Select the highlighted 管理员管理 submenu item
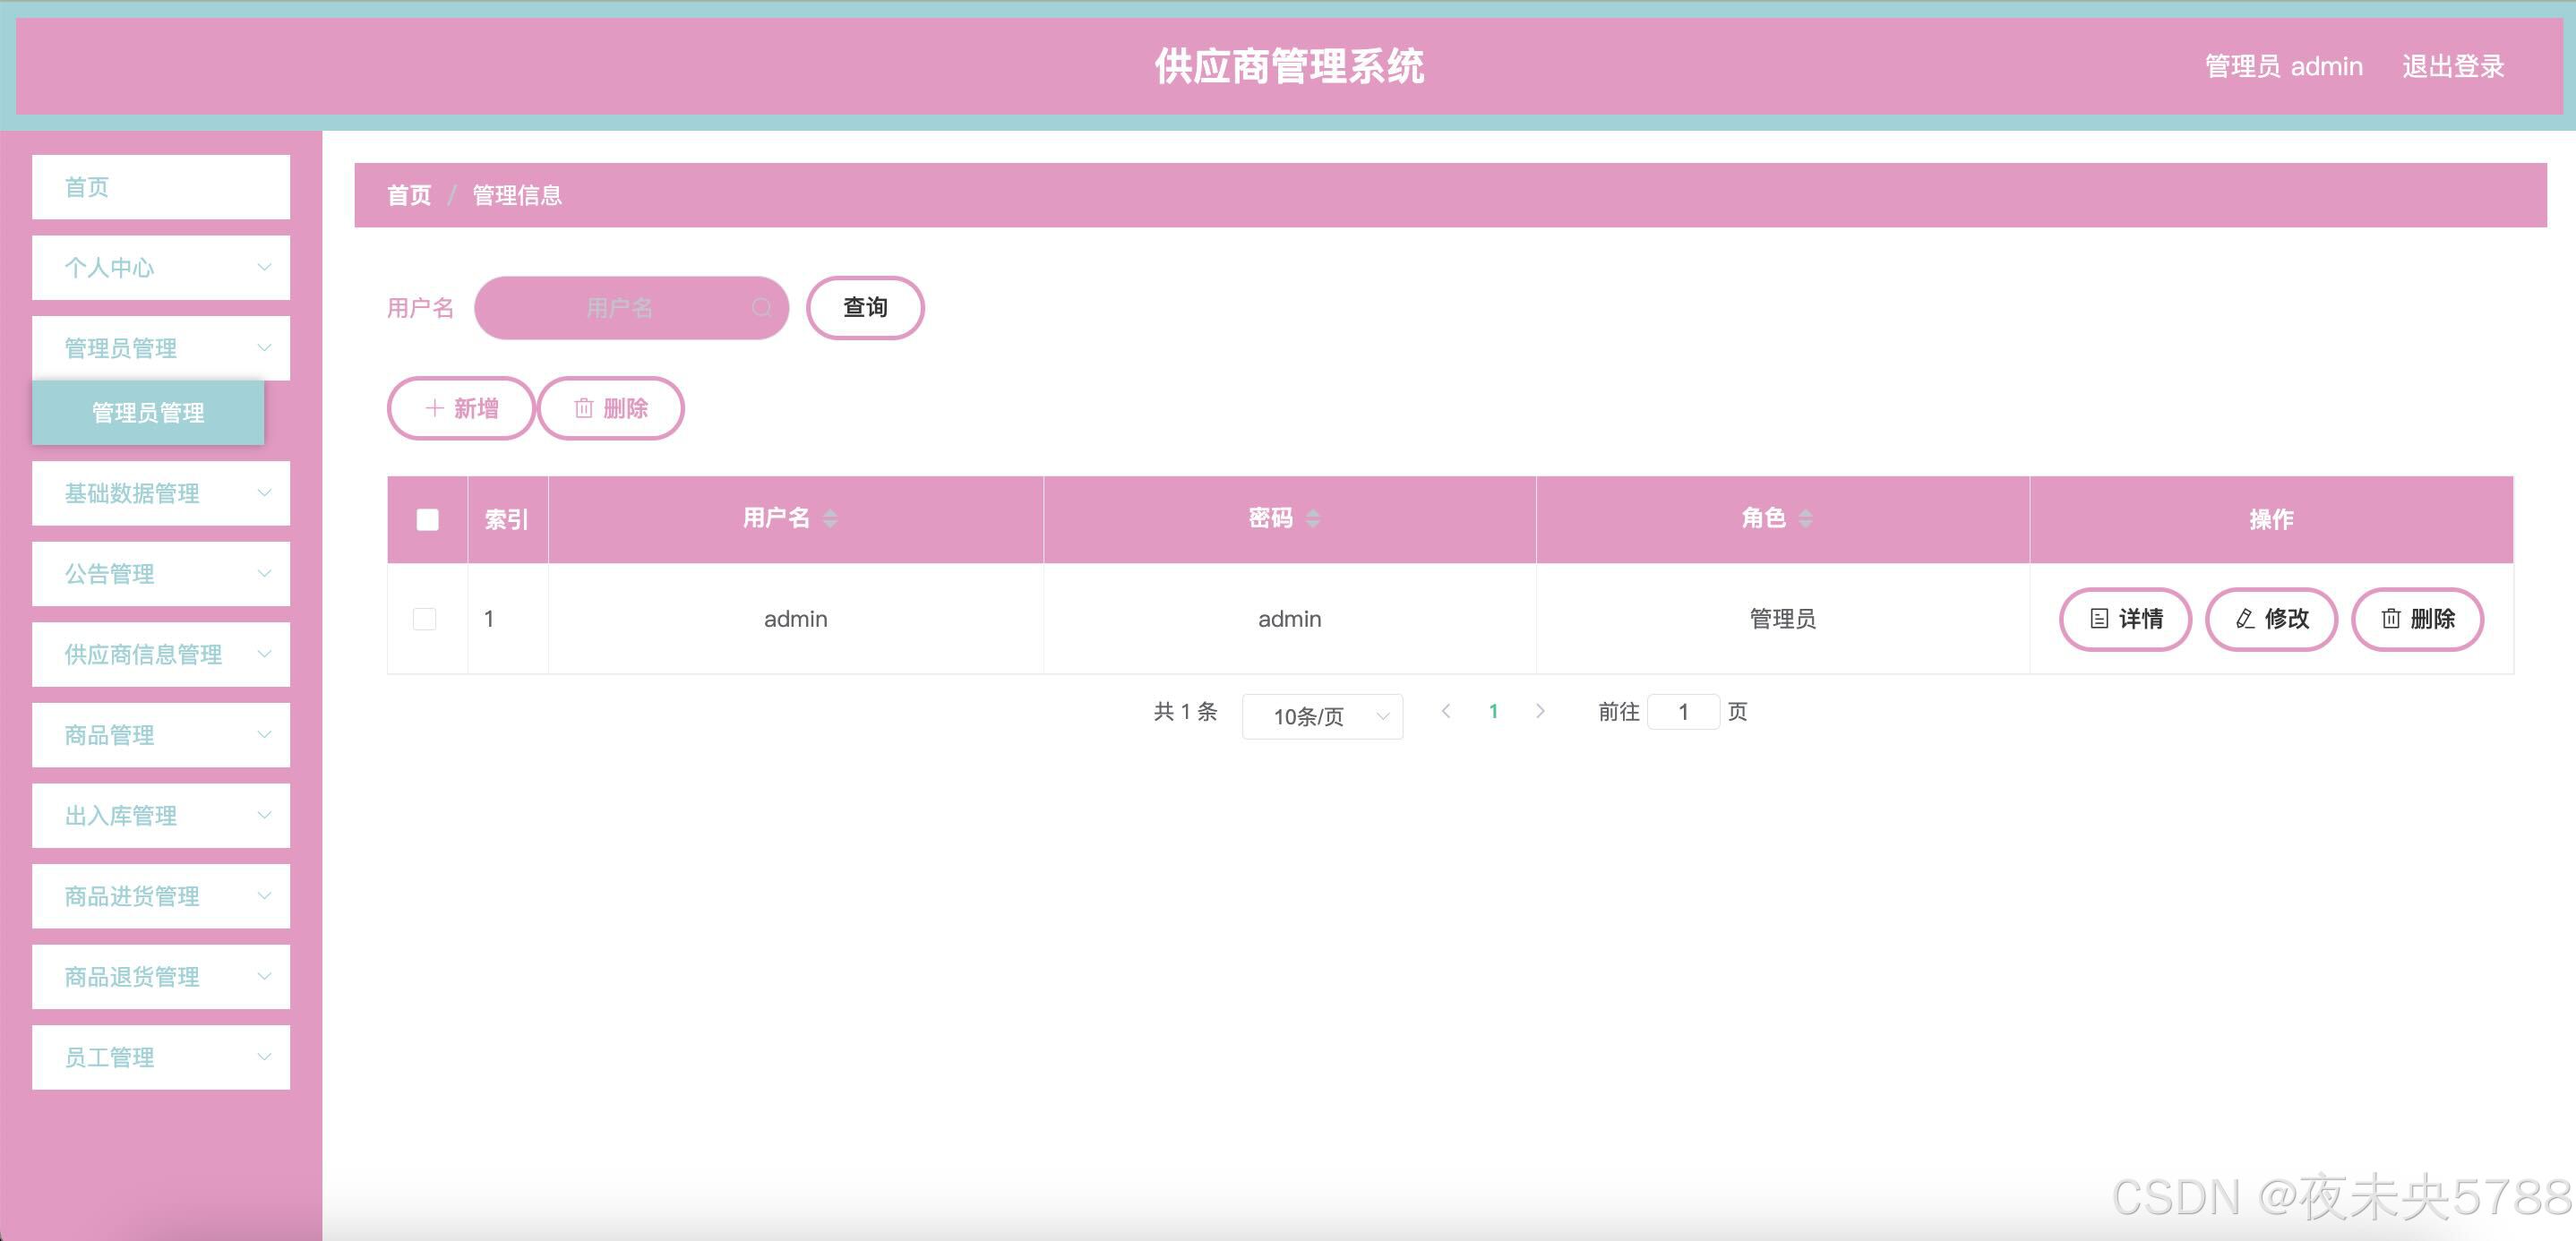The height and width of the screenshot is (1241, 2576). [148, 412]
